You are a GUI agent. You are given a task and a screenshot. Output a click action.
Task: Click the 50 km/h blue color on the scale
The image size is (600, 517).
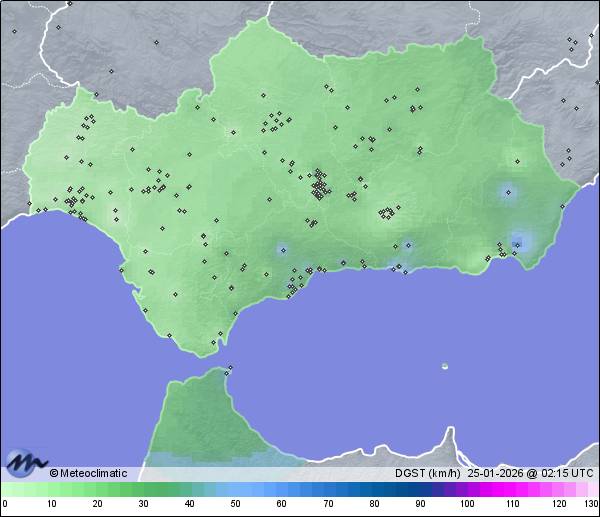tap(235, 489)
